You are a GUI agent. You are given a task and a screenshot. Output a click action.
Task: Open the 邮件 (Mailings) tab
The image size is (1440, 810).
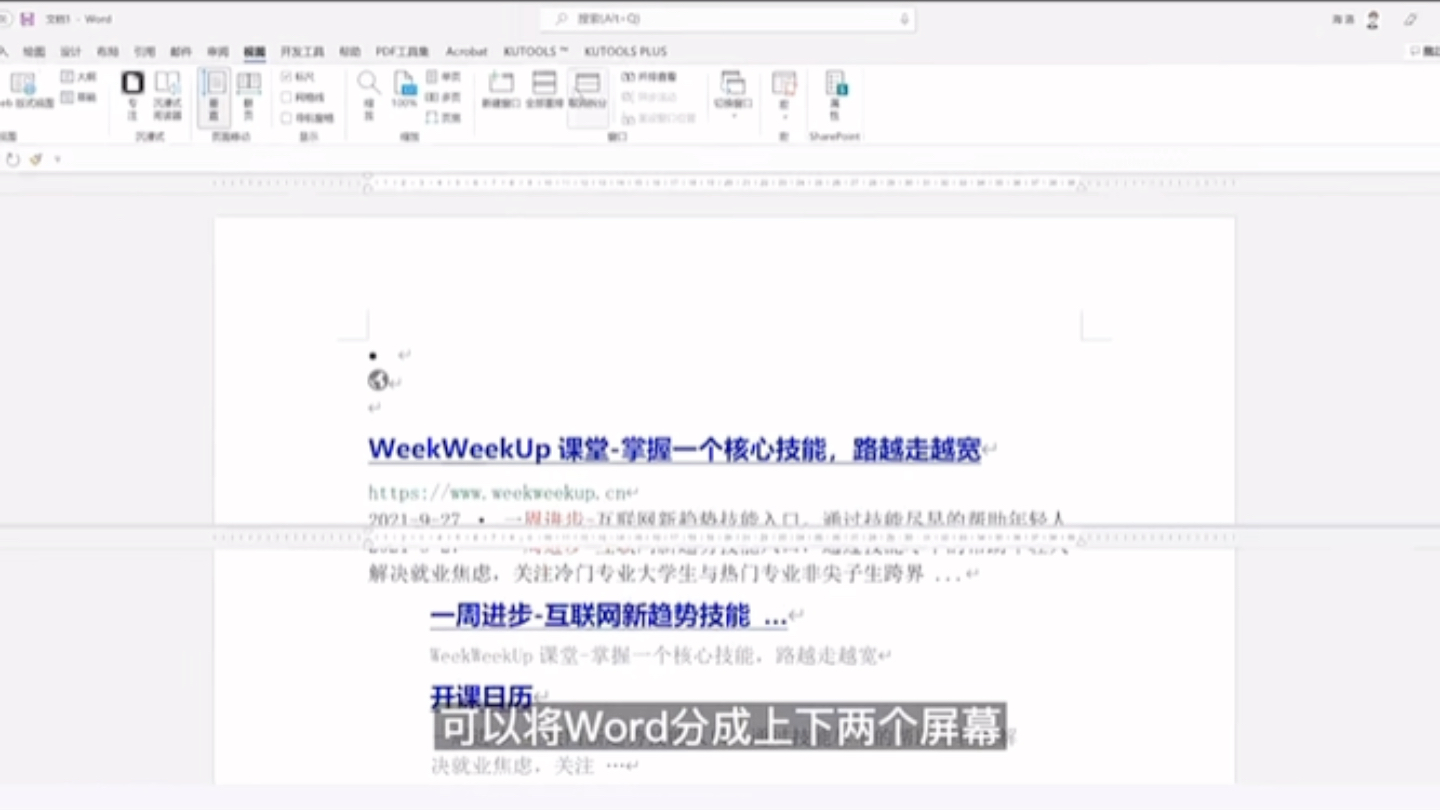(181, 51)
